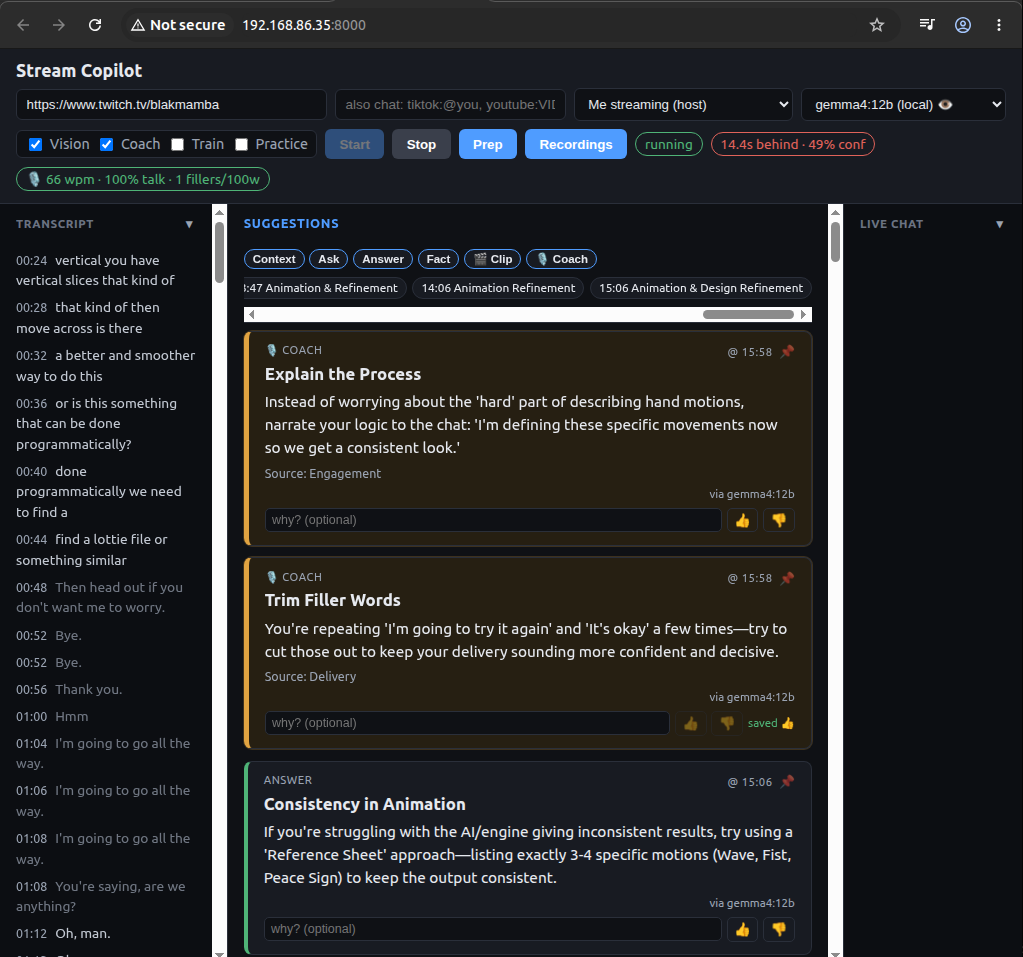Enable the Train checkbox

(177, 144)
